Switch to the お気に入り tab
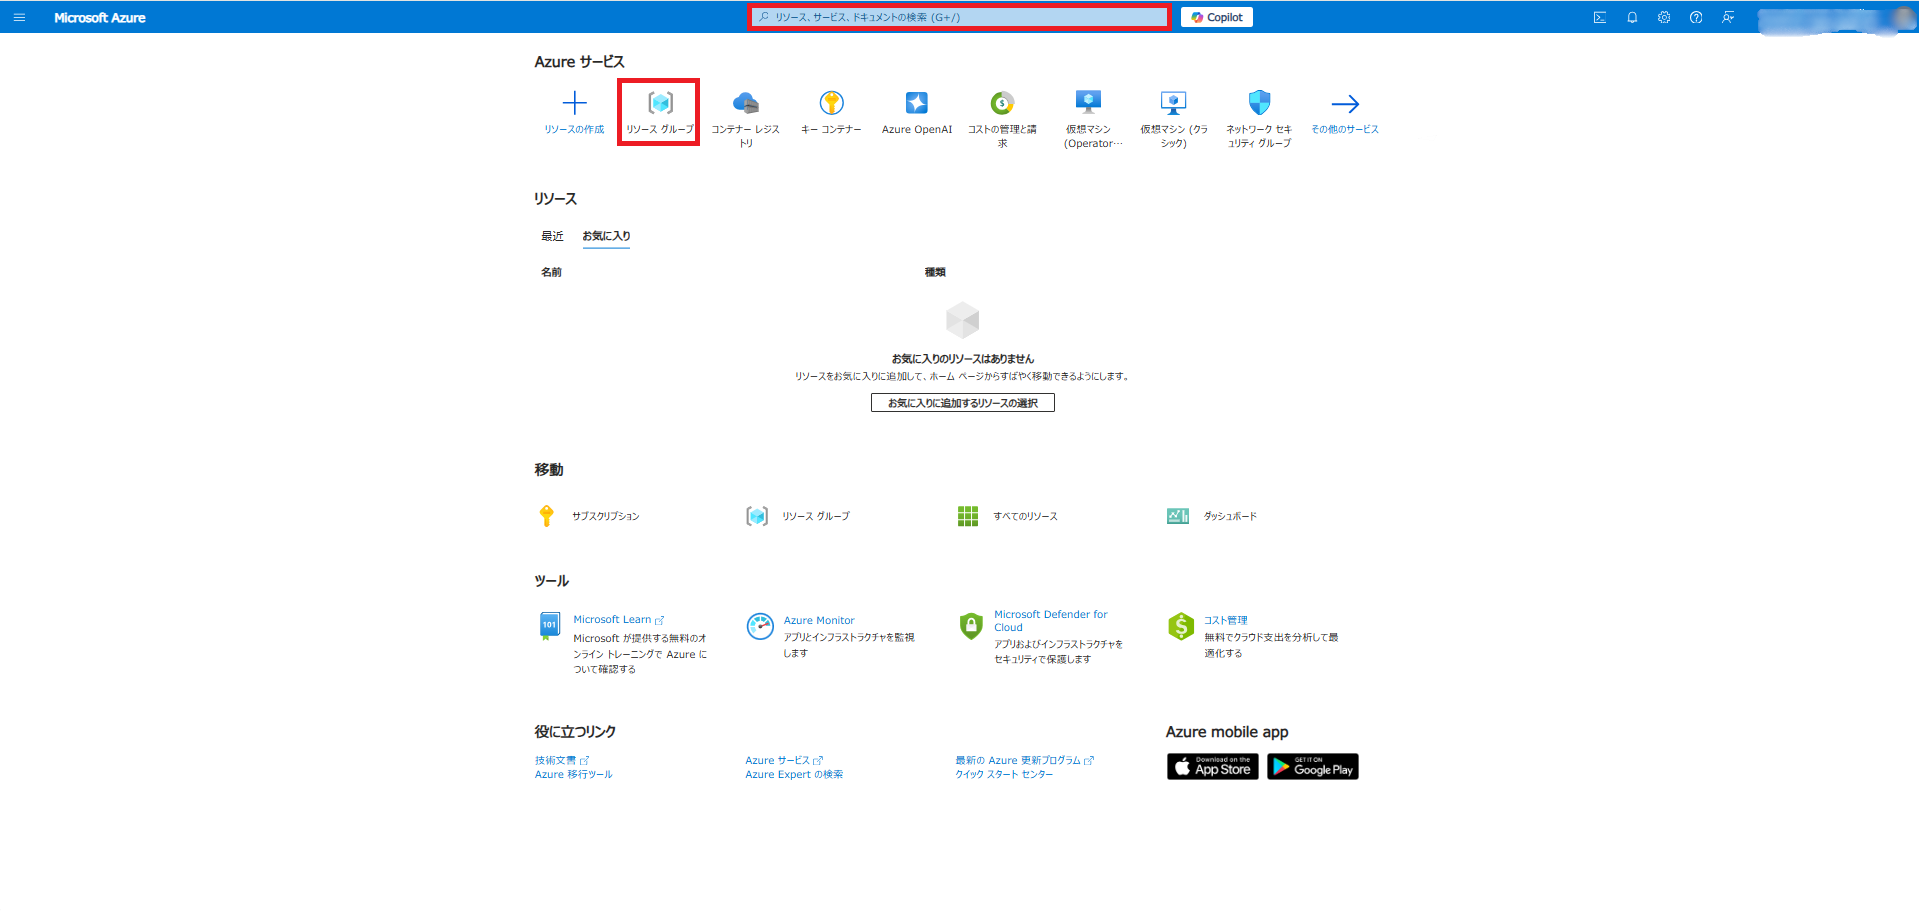This screenshot has width=1919, height=911. (606, 236)
